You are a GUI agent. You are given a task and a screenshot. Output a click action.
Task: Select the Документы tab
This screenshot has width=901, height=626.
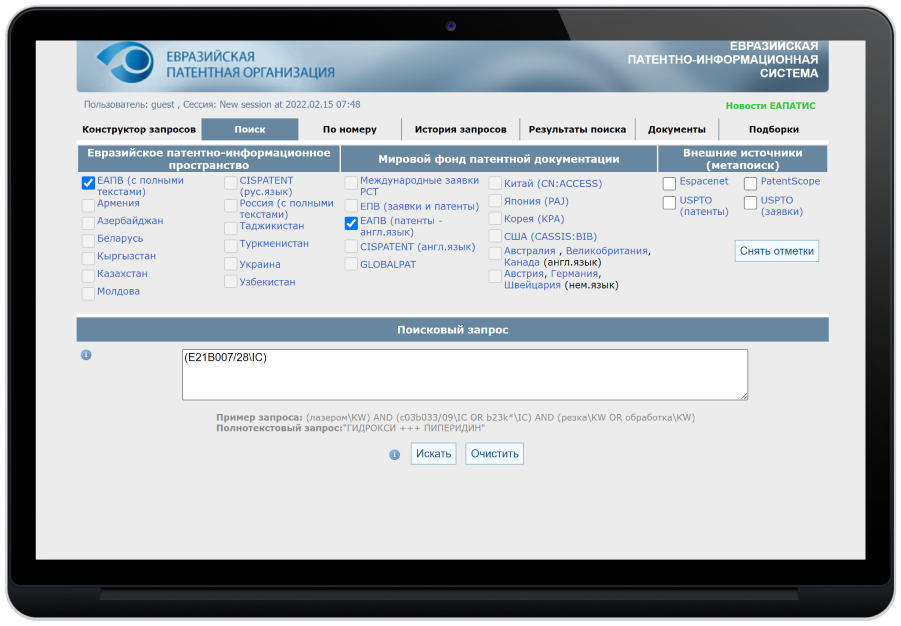[676, 129]
